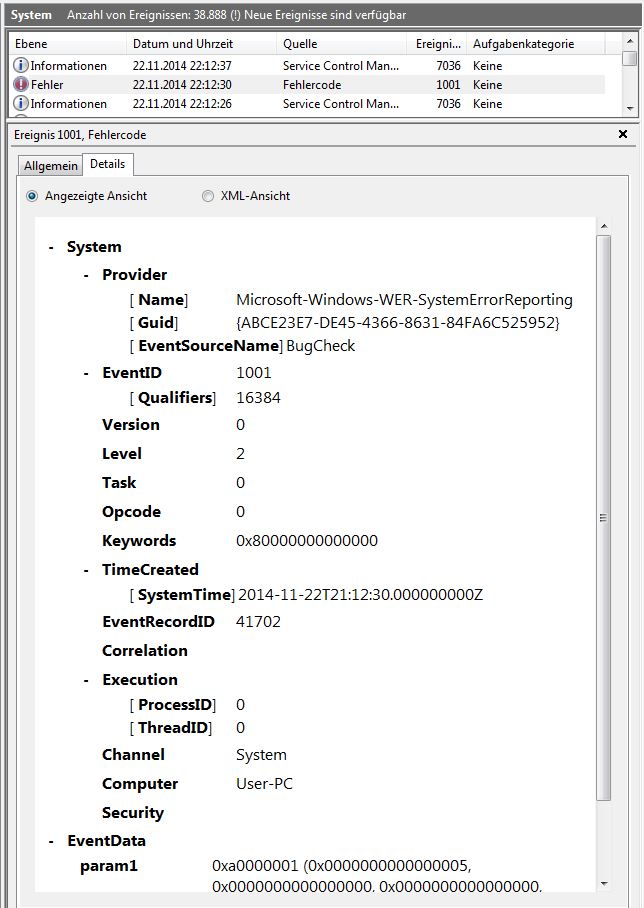Screen dimensions: 644x908
Task: Collapse the TimeCreated node
Action: click(87, 570)
